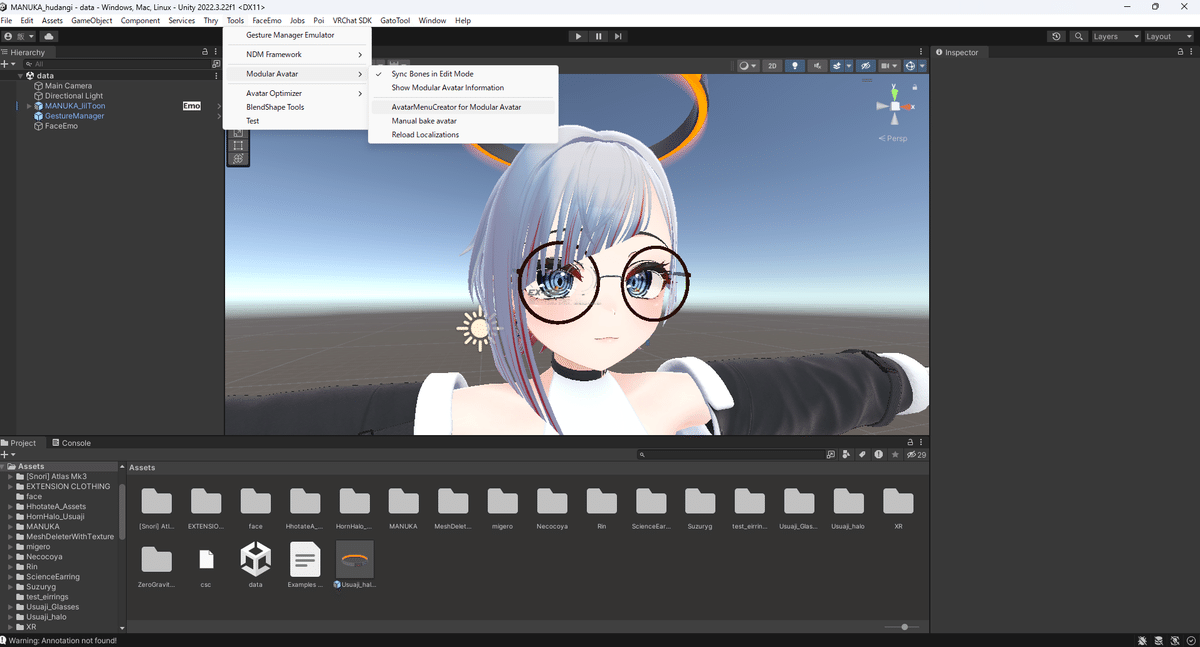Open the Gizmos dropdown arrow
The height and width of the screenshot is (647, 1200).
pyautogui.click(x=922, y=66)
